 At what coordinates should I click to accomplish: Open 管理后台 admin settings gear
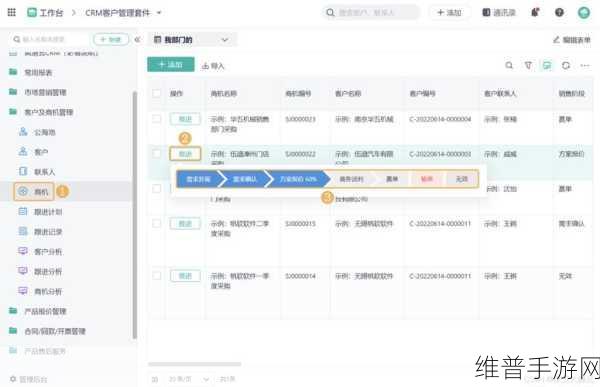point(29,379)
